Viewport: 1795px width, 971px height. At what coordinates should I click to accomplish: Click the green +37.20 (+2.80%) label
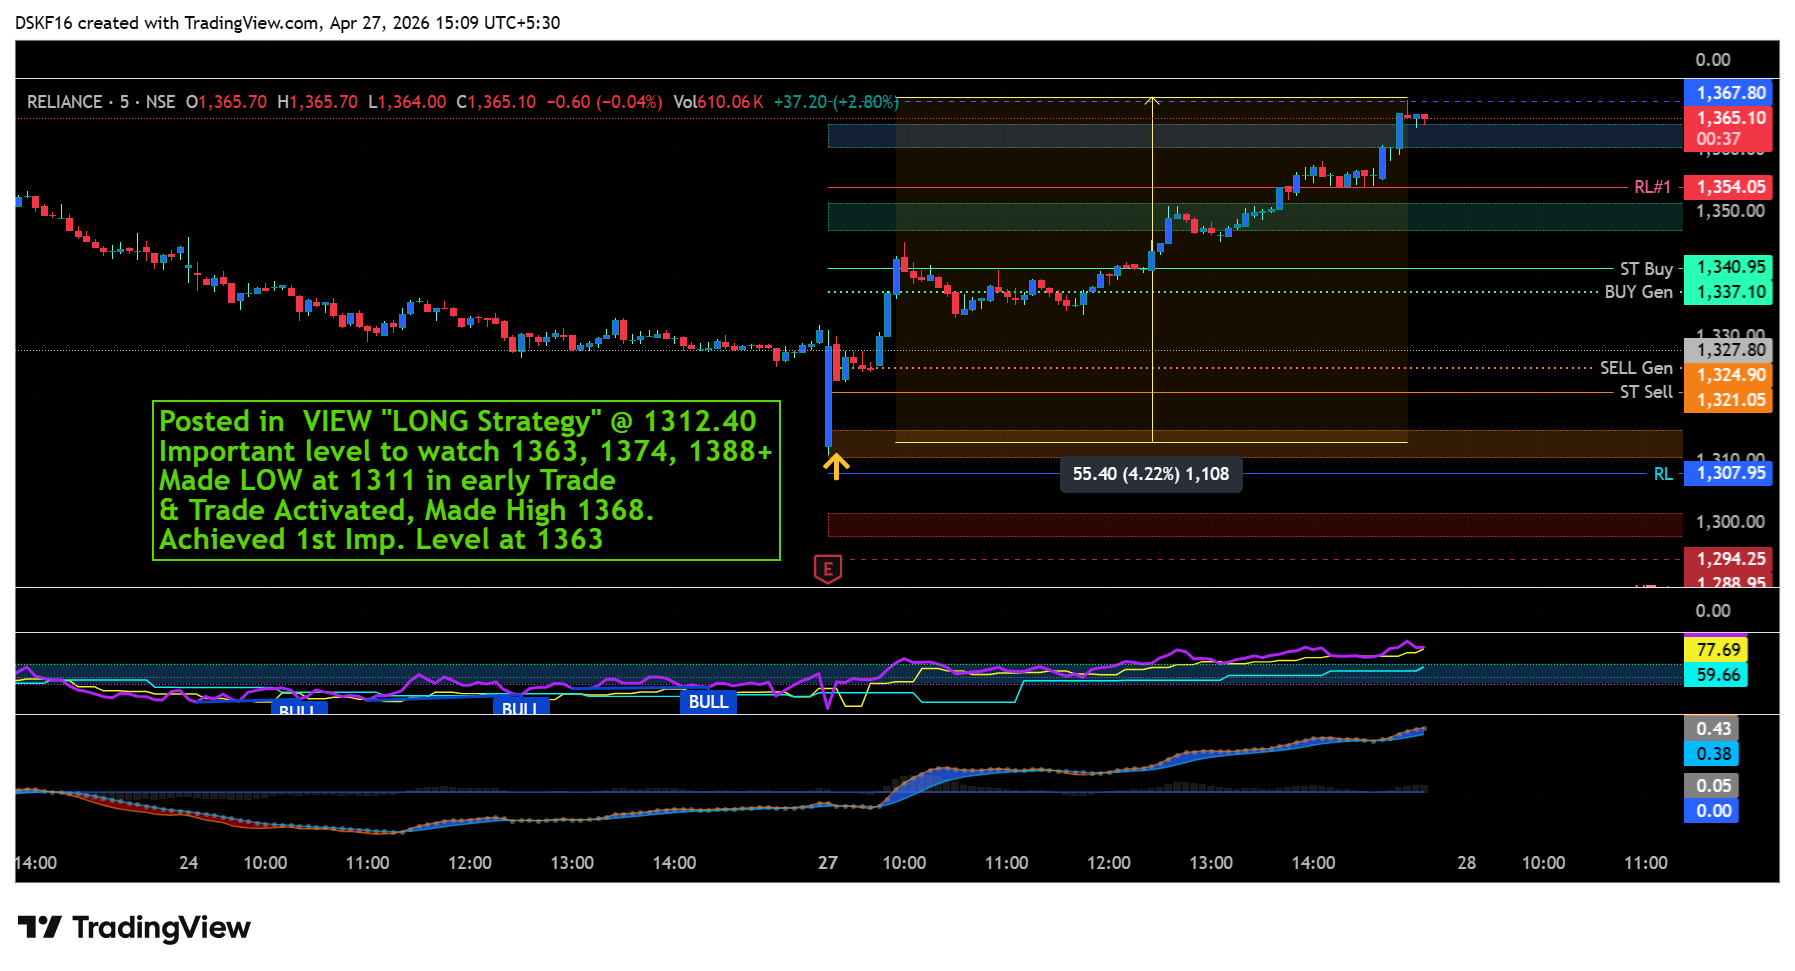pos(836,102)
